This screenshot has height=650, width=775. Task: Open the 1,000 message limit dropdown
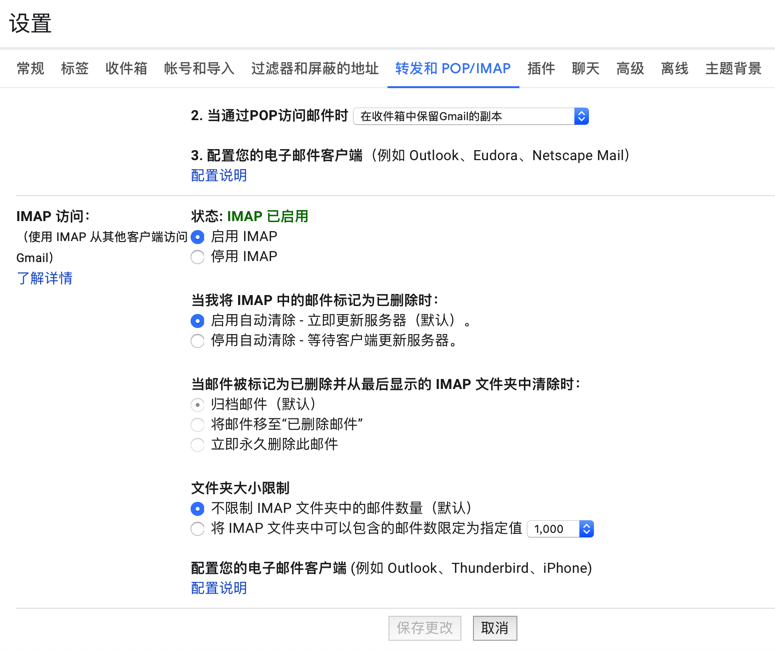pos(561,529)
